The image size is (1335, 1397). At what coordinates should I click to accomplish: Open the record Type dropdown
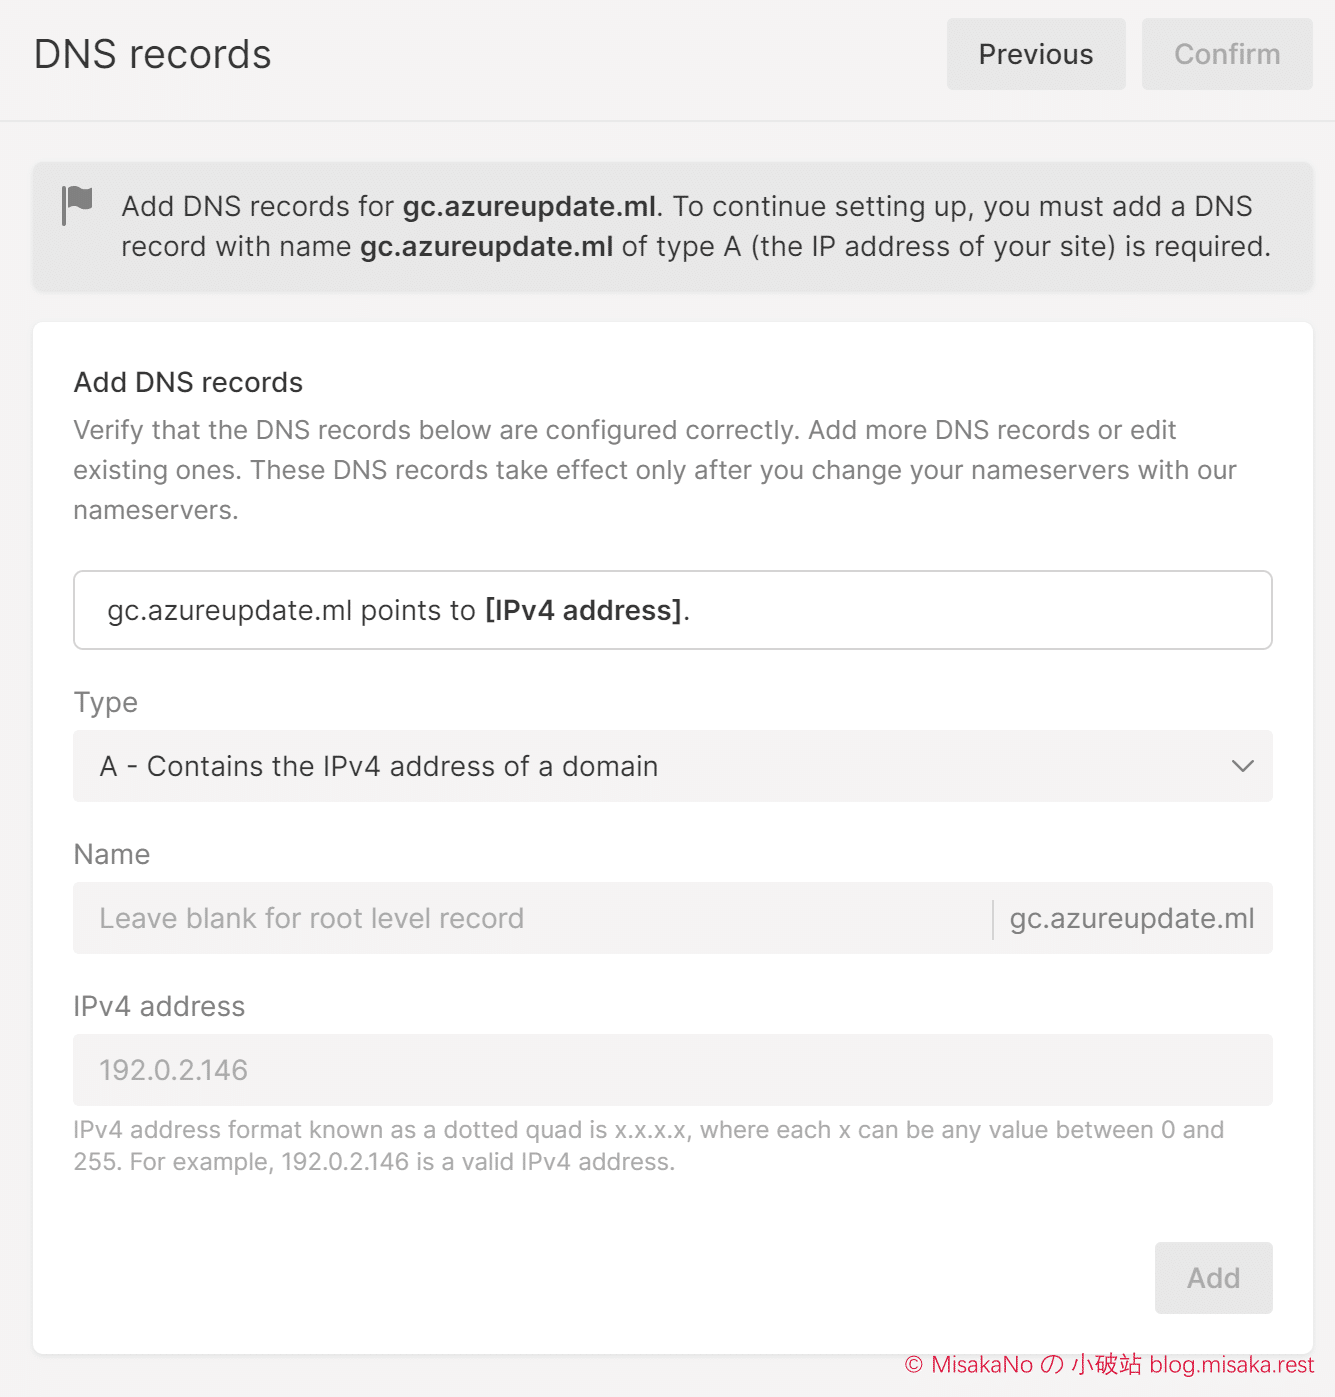(673, 766)
